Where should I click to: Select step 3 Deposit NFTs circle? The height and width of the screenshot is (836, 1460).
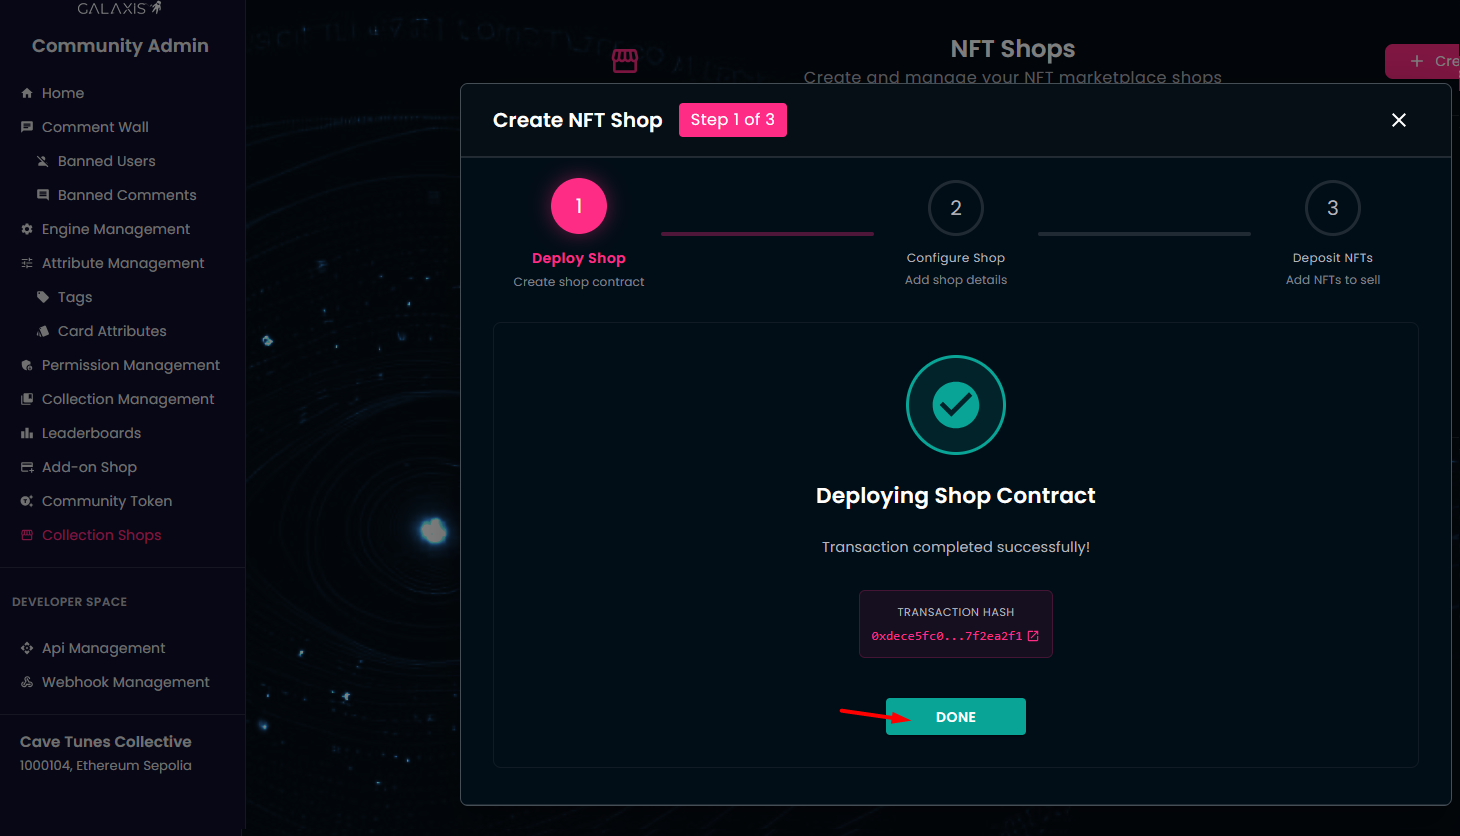tap(1332, 208)
